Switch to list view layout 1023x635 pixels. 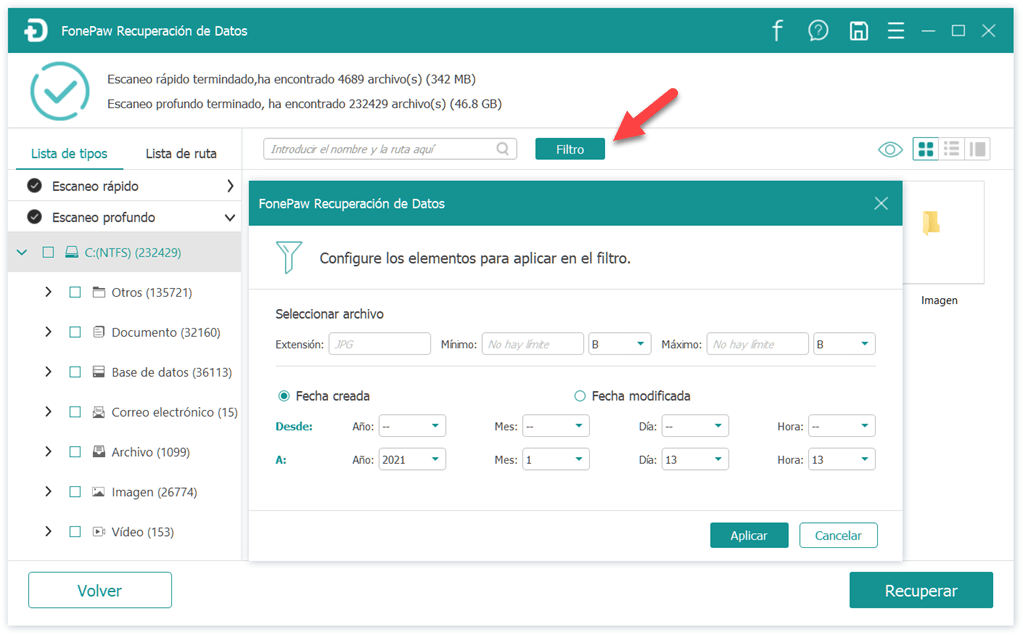952,149
